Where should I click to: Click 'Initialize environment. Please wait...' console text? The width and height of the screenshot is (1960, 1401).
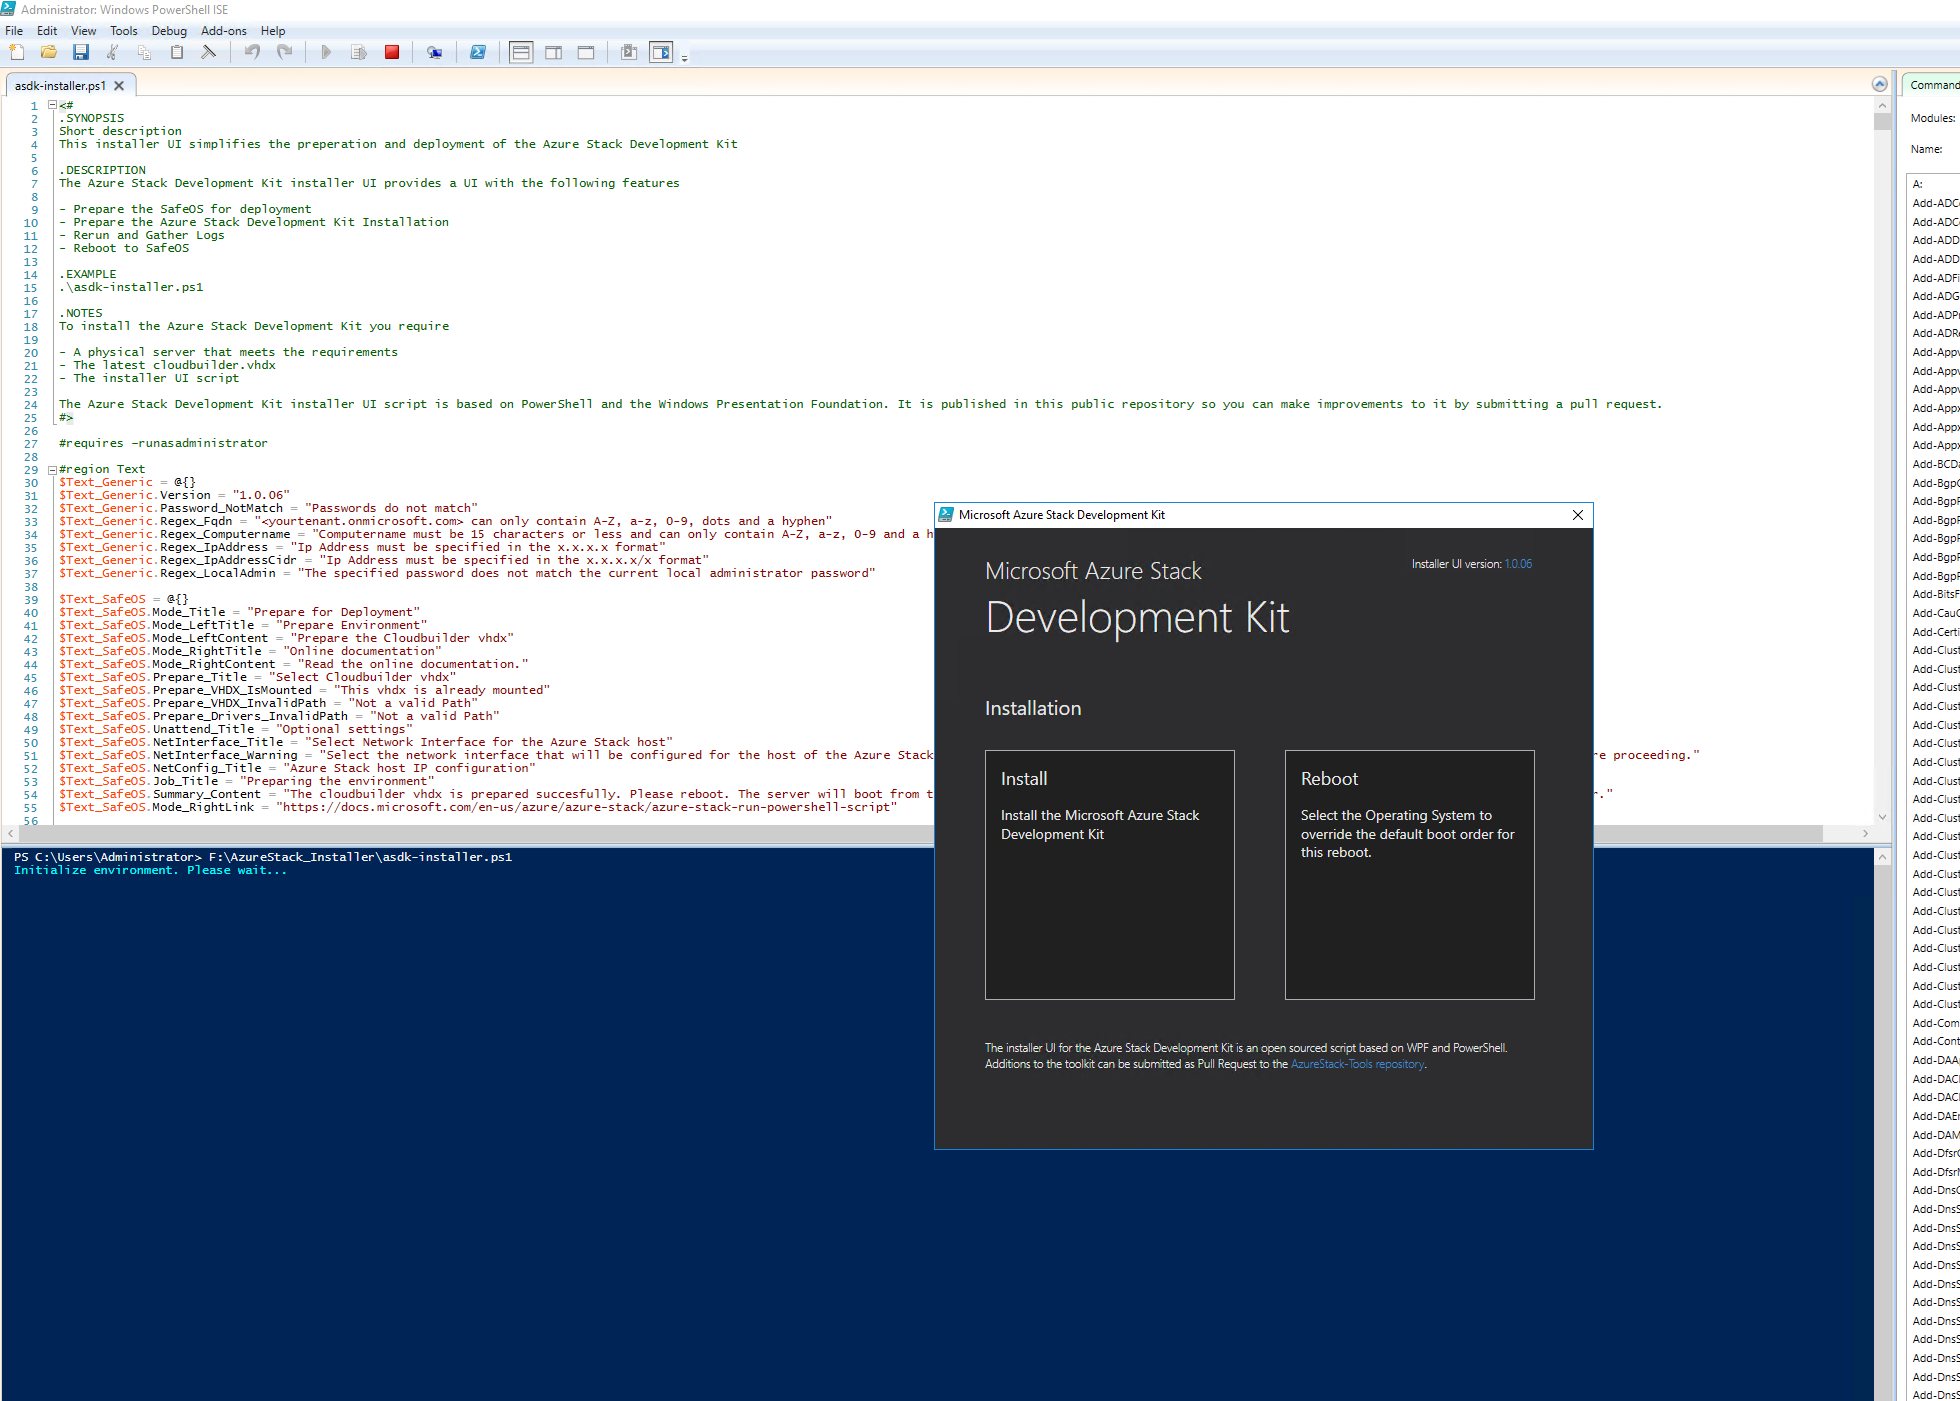pyautogui.click(x=150, y=870)
